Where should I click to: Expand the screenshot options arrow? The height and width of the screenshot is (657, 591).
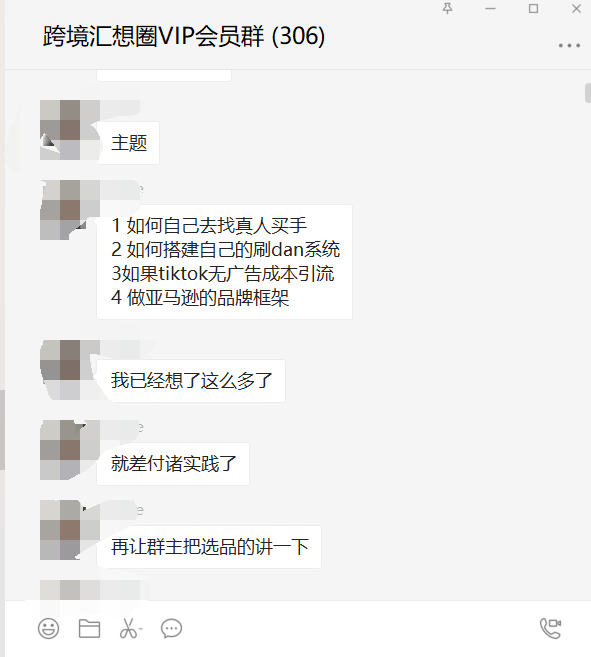[141, 629]
